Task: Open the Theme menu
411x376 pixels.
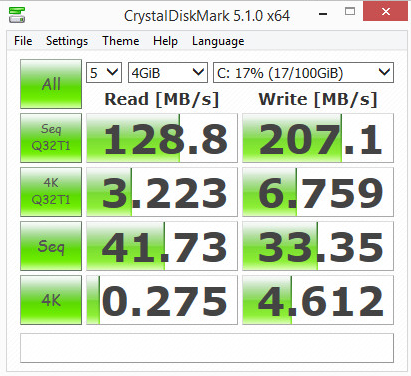Action: (x=121, y=41)
